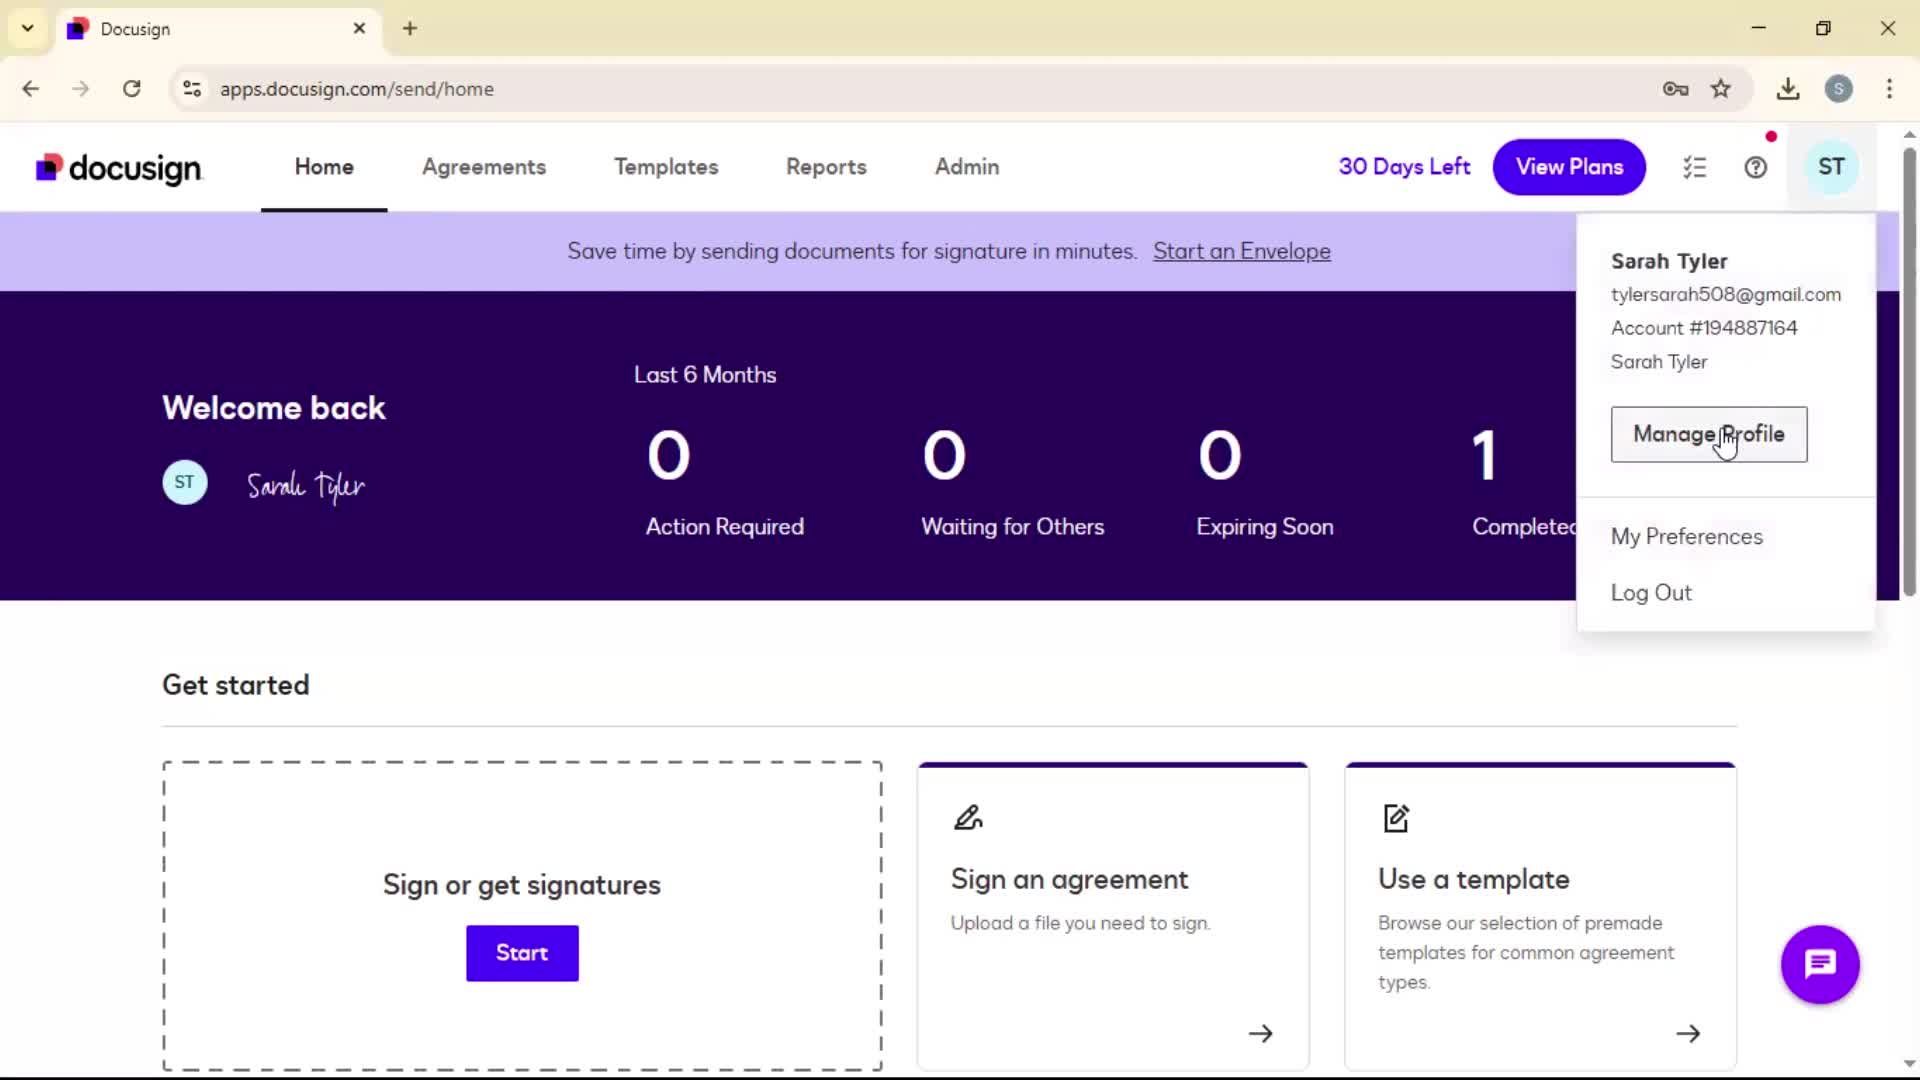Screen dimensions: 1920x1080
Task: Select My Preferences in profile menu
Action: (1687, 537)
